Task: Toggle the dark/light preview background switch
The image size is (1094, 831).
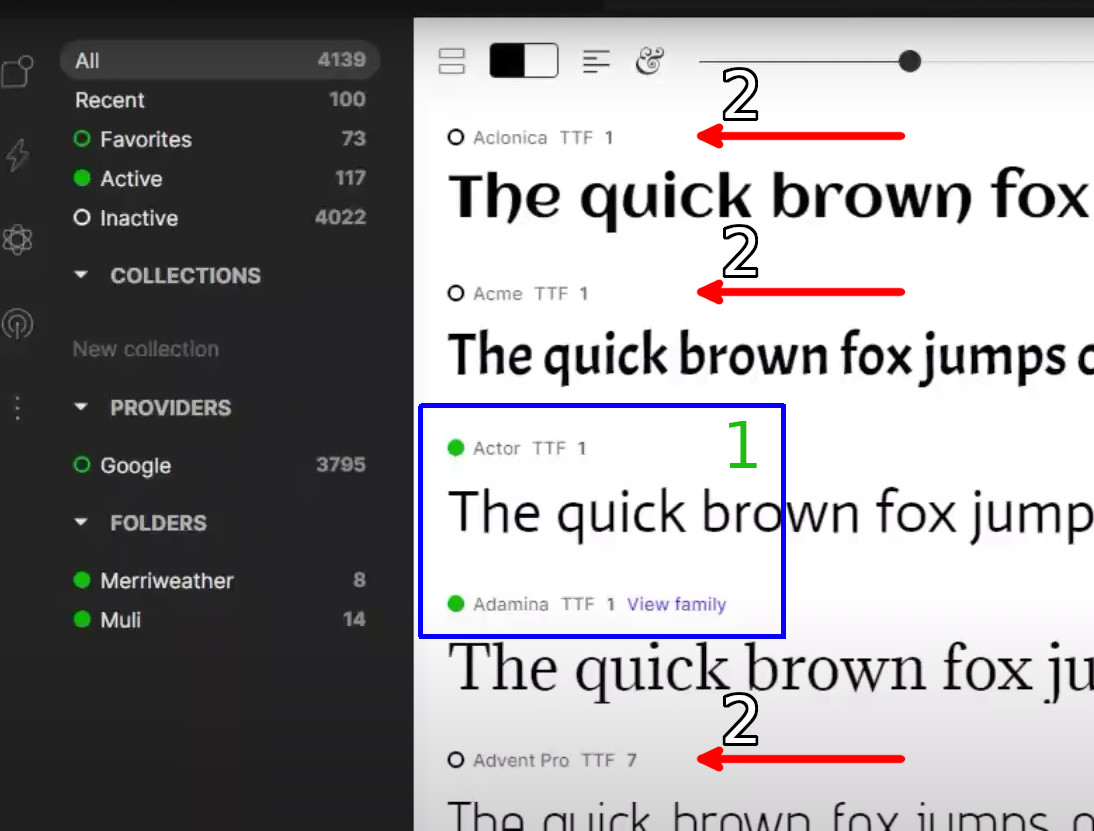Action: [524, 61]
